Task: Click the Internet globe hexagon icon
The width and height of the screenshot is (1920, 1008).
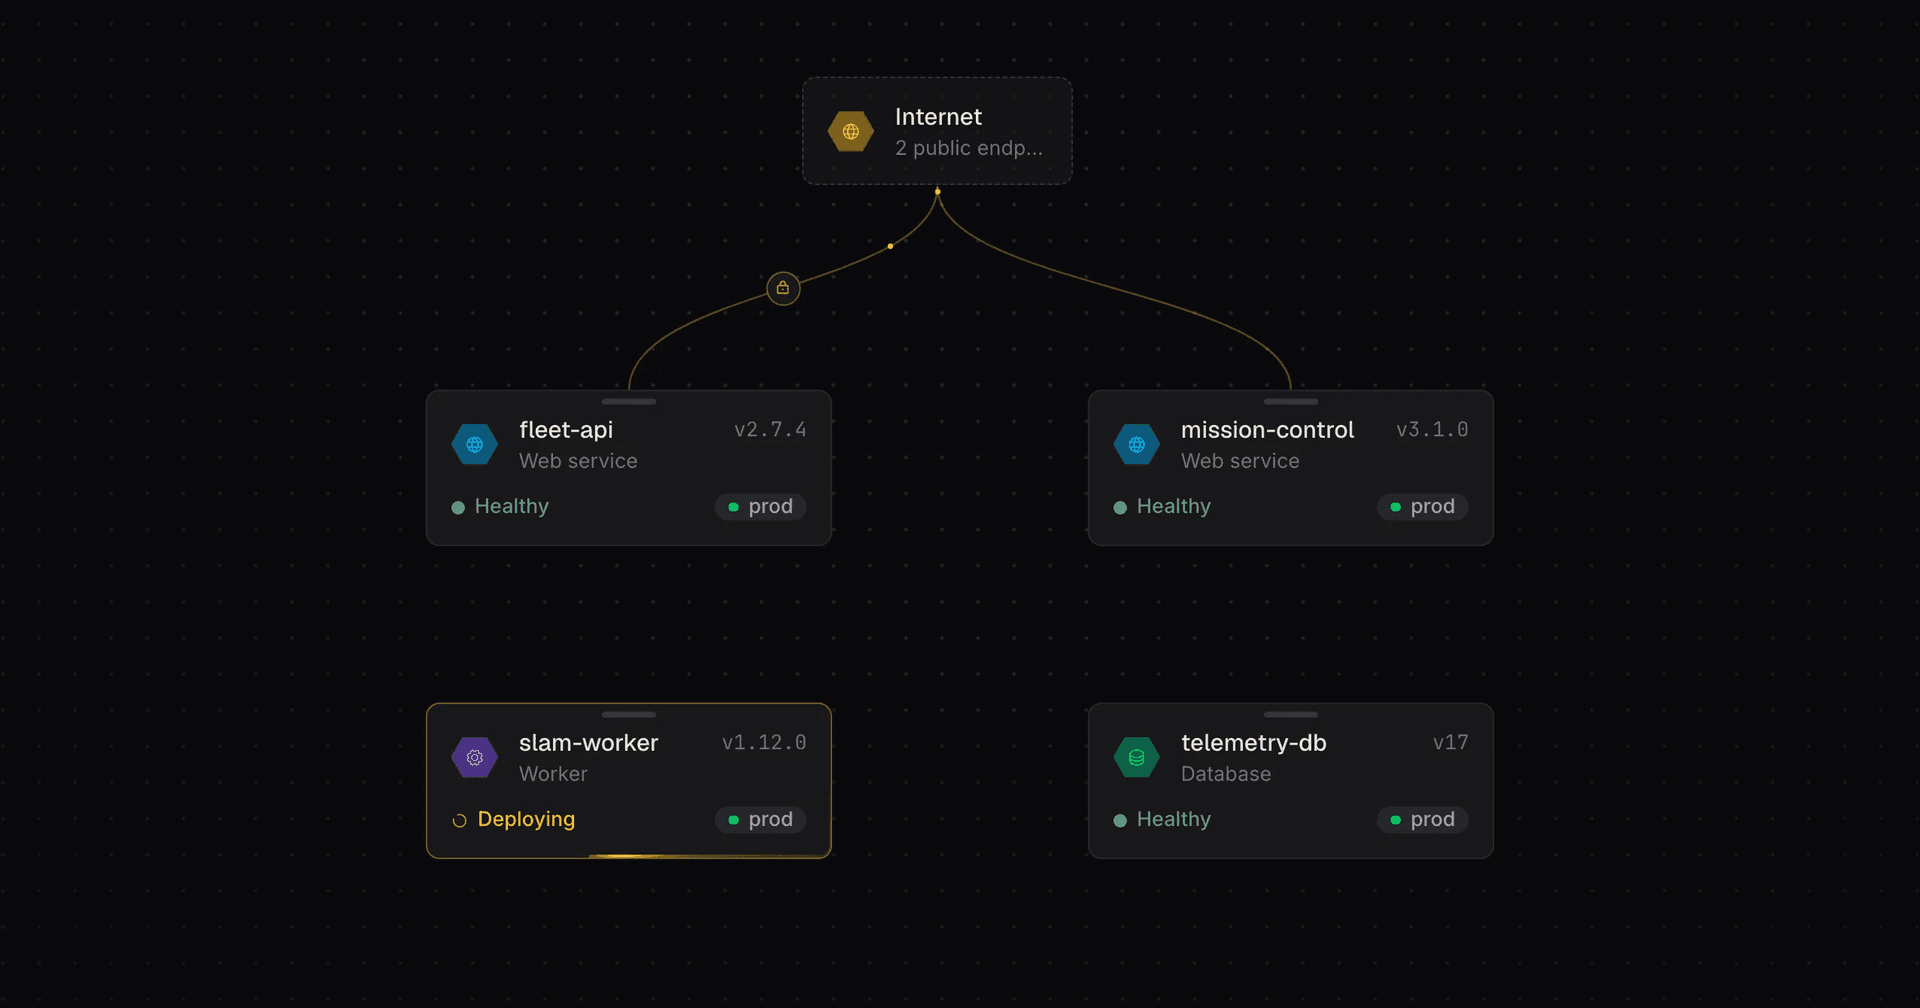Action: click(x=851, y=131)
